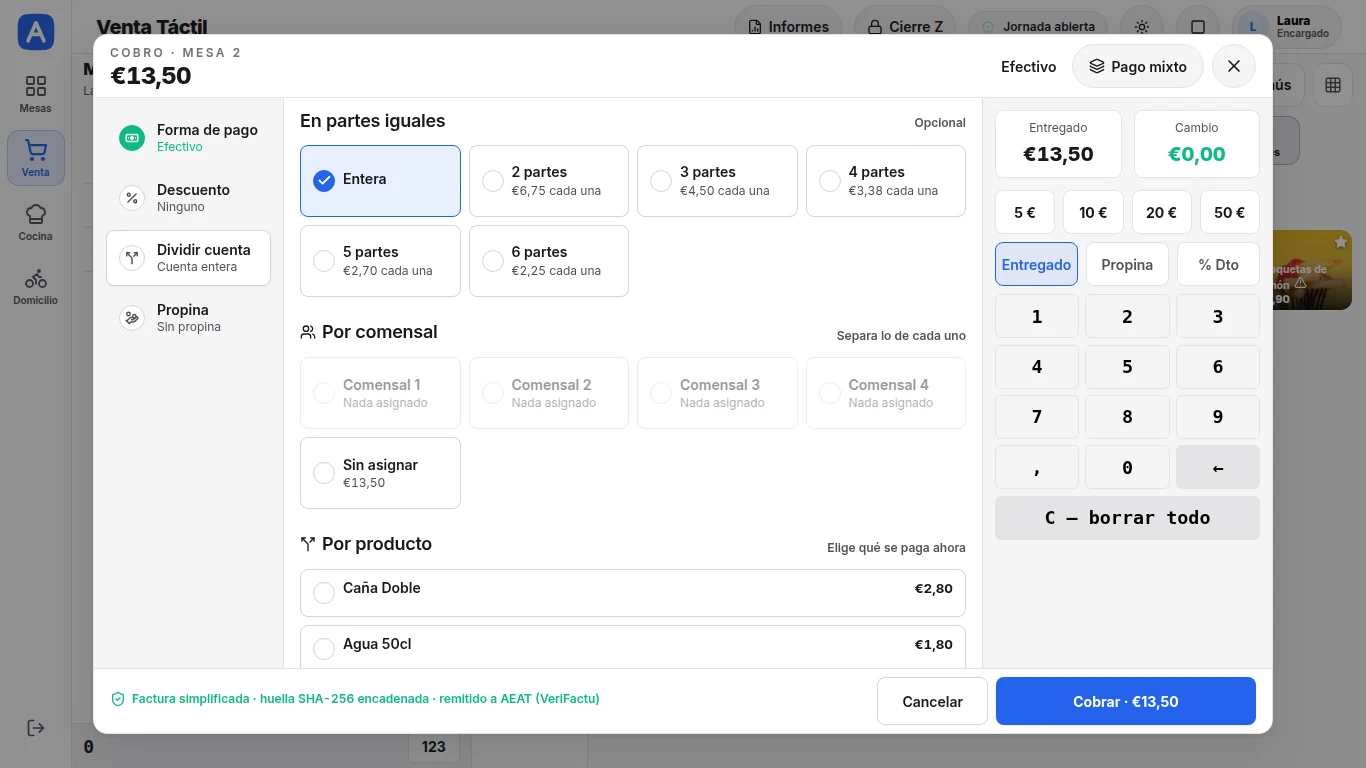1366x768 pixels.
Task: Choose the 4 partes split option
Action: 886,181
